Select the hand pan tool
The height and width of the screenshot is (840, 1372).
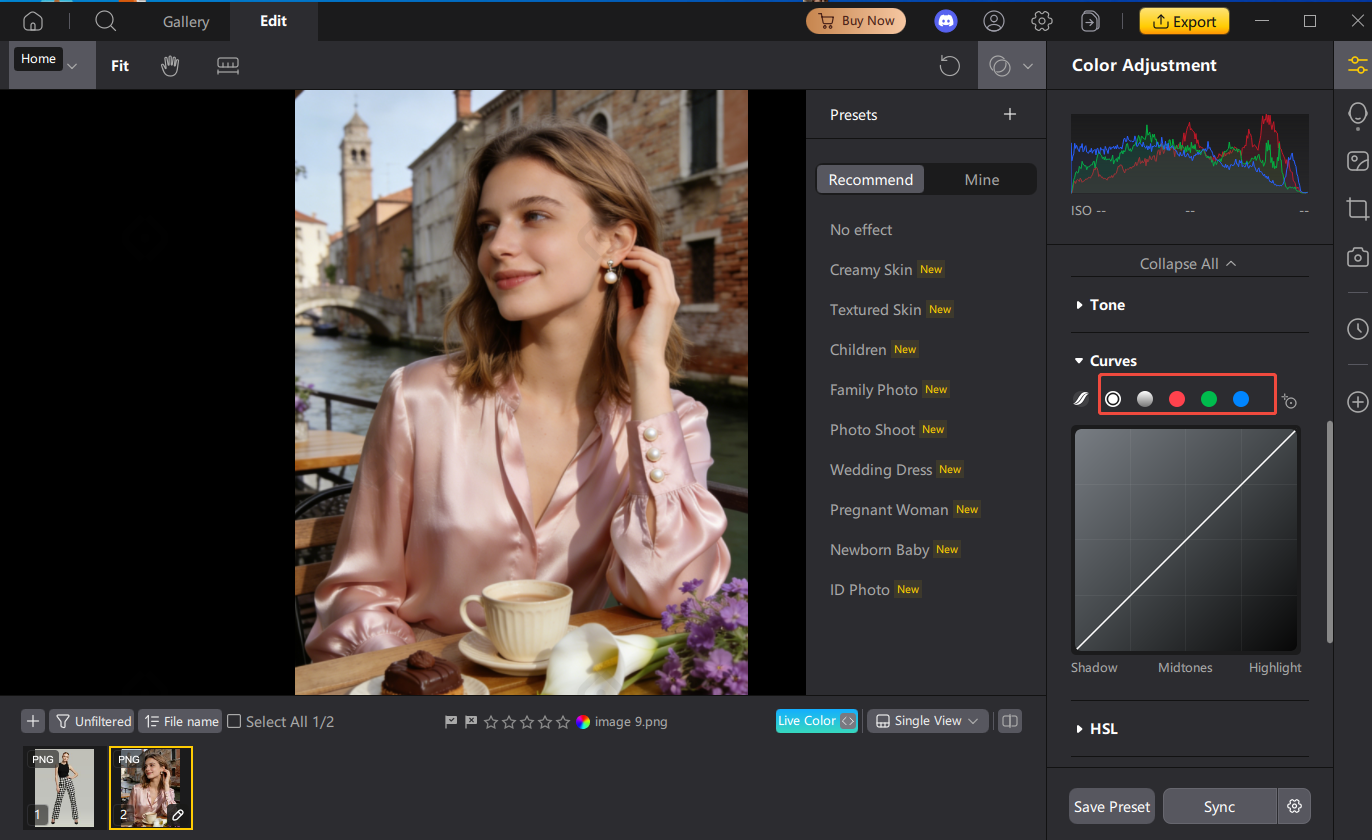tap(171, 66)
